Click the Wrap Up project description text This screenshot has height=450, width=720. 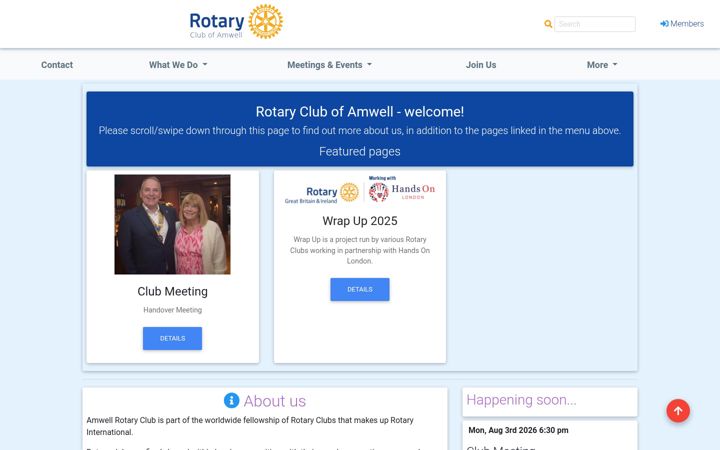click(360, 250)
